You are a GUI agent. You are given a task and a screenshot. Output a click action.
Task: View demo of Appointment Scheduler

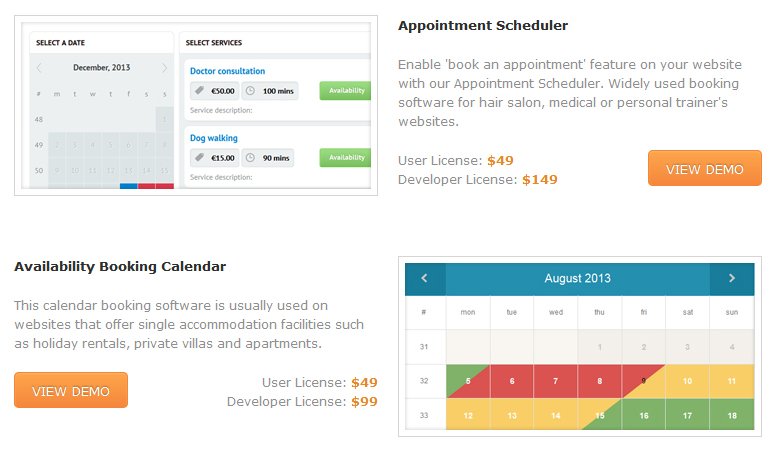[704, 169]
